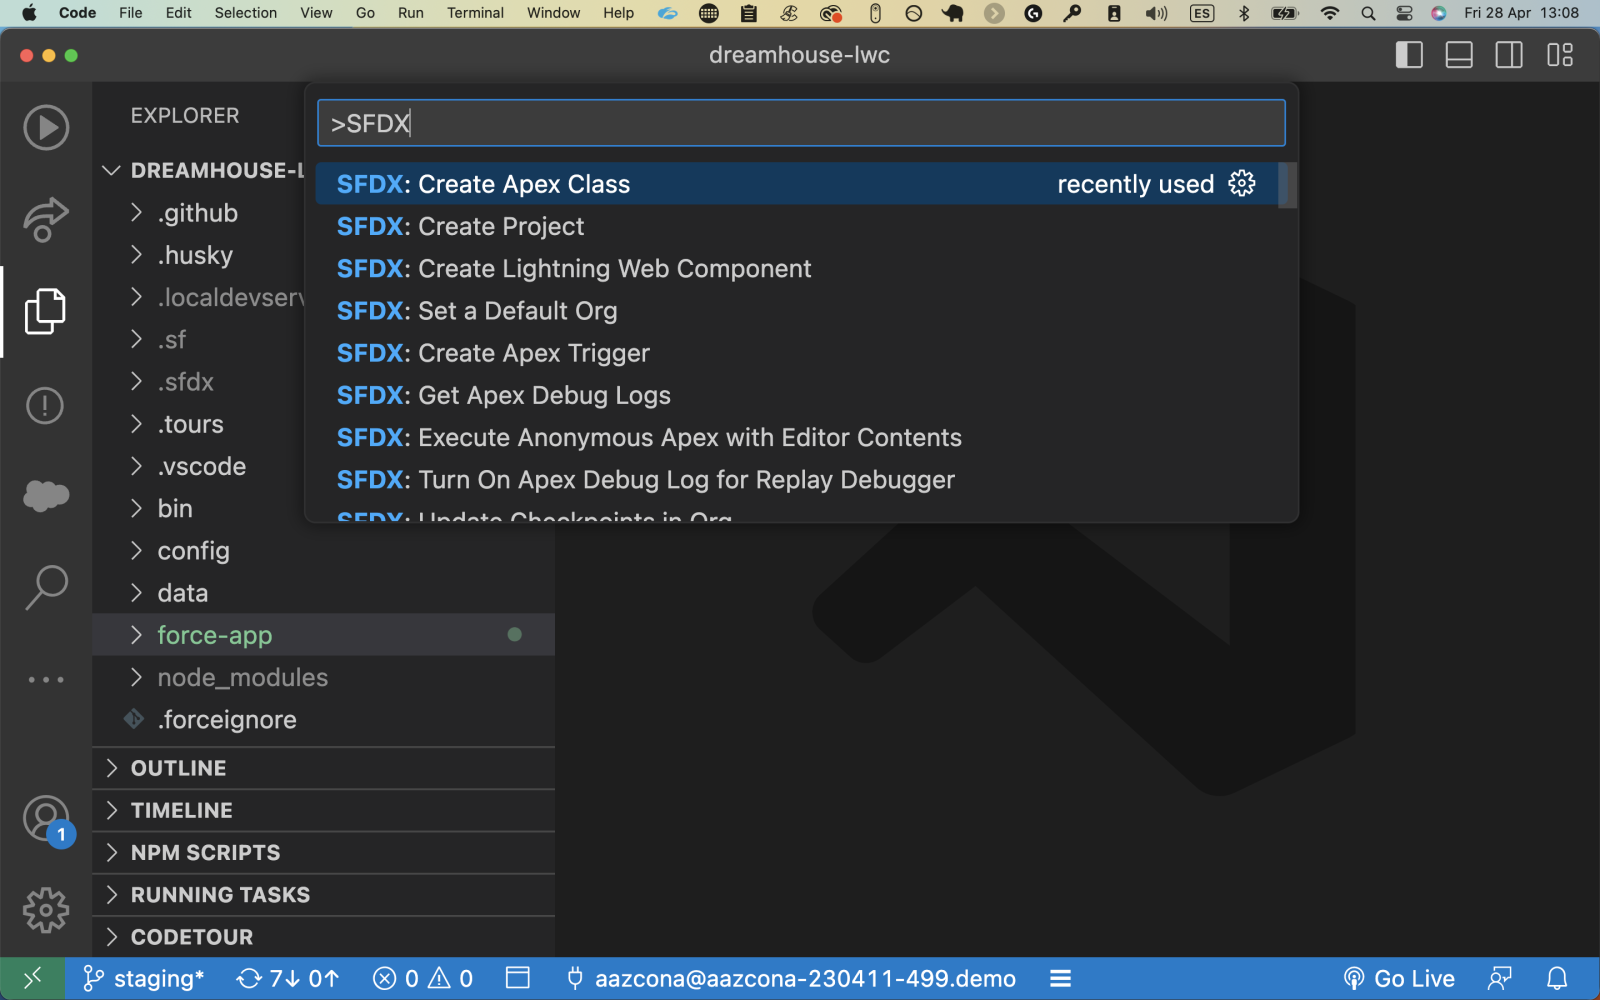Open the Accounts icon with badge
This screenshot has height=1000, width=1600.
coord(46,819)
